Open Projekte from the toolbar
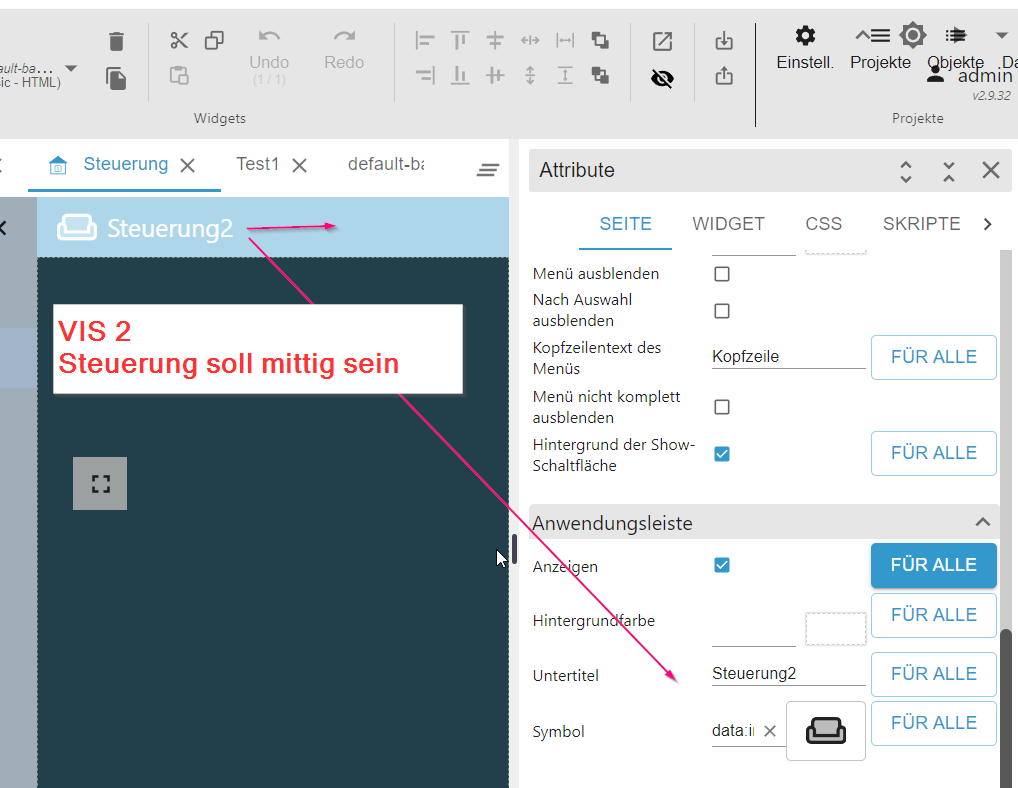Screen dimensions: 1018x788 (x=880, y=47)
